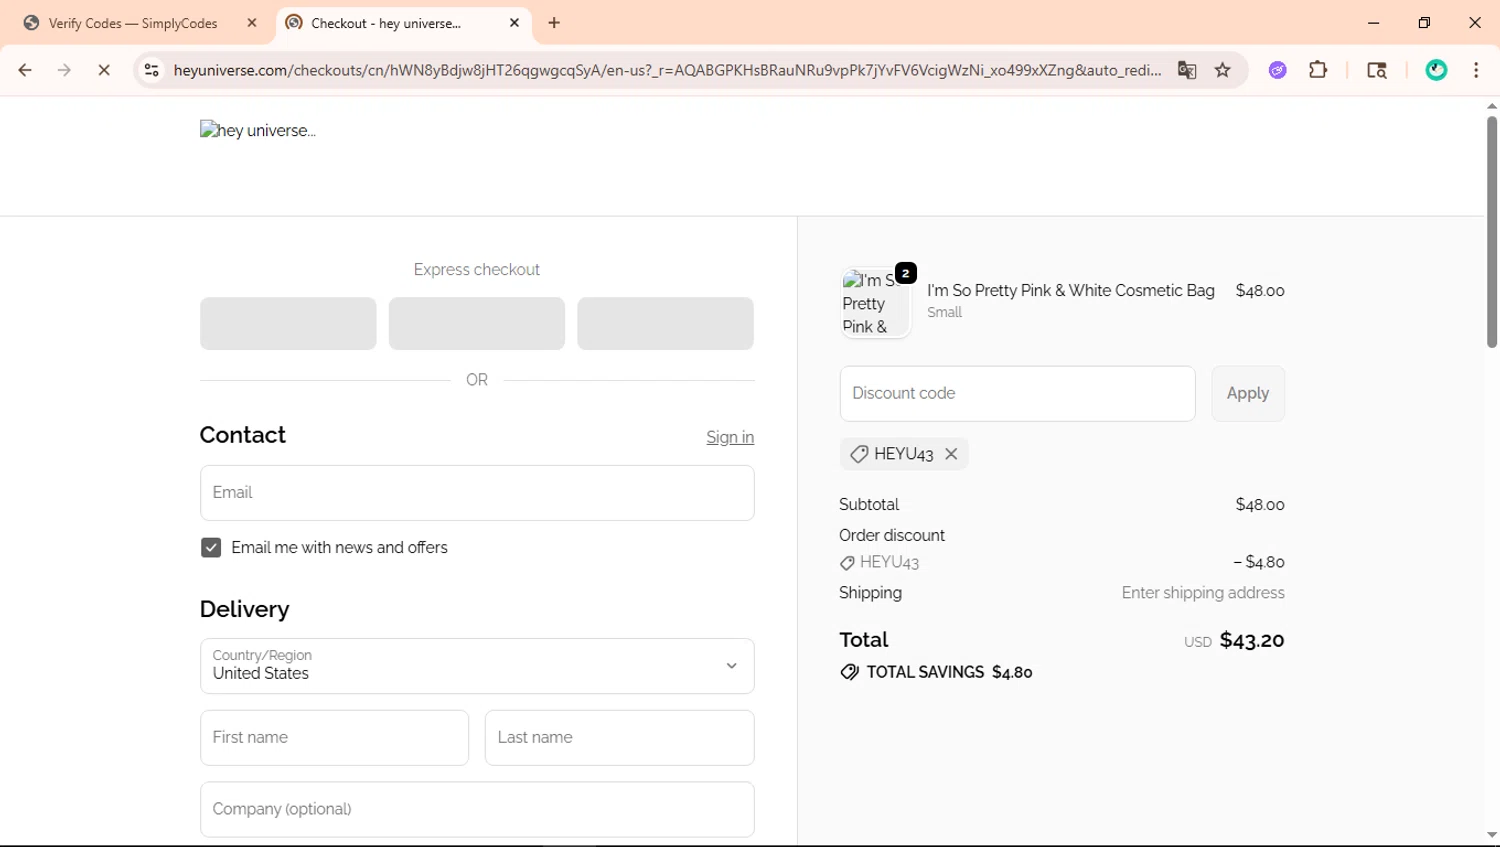This screenshot has height=847, width=1500.
Task: Switch to the Verify Codes — SimplyCodes tab
Action: 133,23
